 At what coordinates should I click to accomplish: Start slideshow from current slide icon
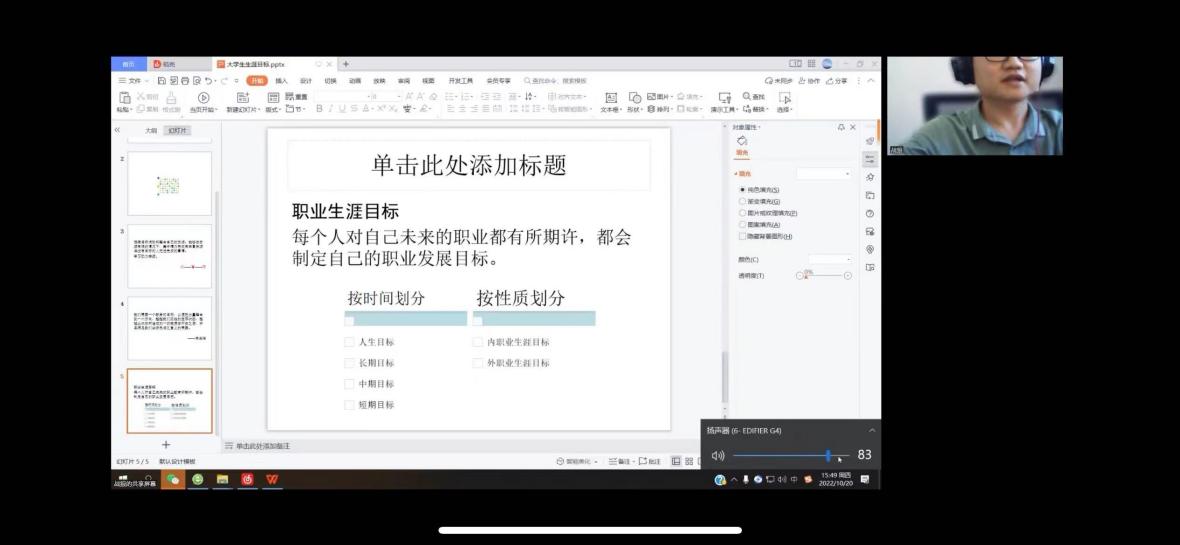tap(203, 98)
